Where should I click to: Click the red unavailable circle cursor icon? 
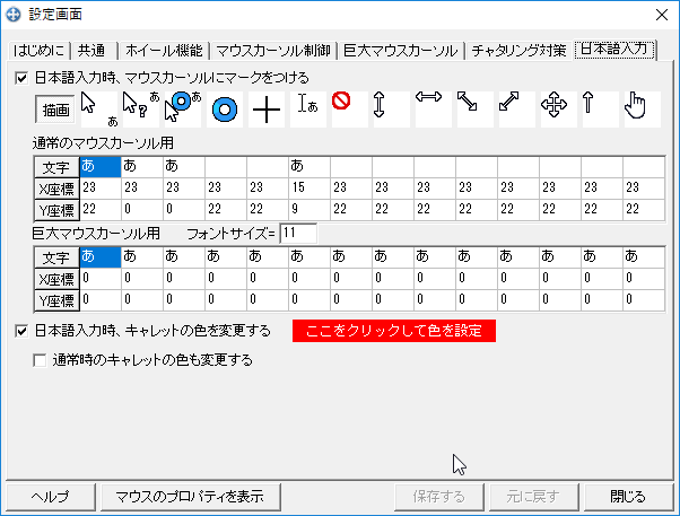click(350, 109)
